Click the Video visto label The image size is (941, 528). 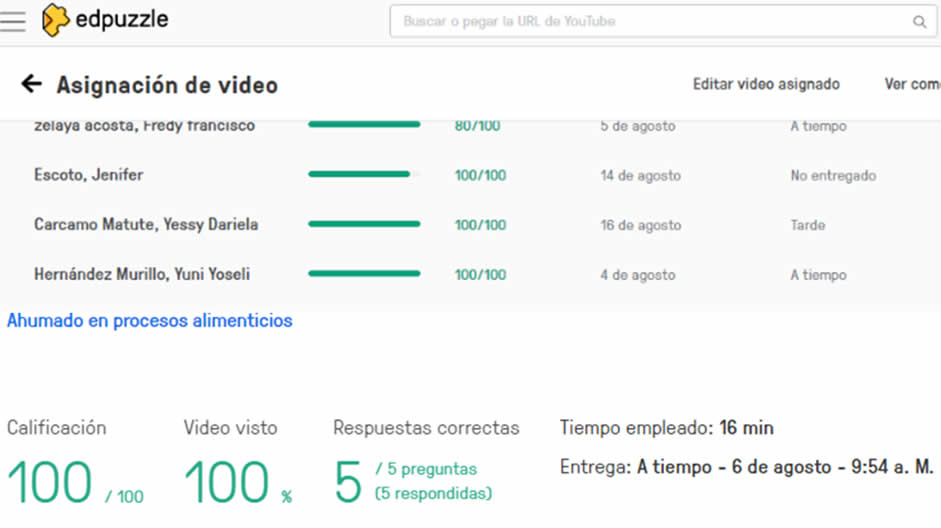(230, 428)
